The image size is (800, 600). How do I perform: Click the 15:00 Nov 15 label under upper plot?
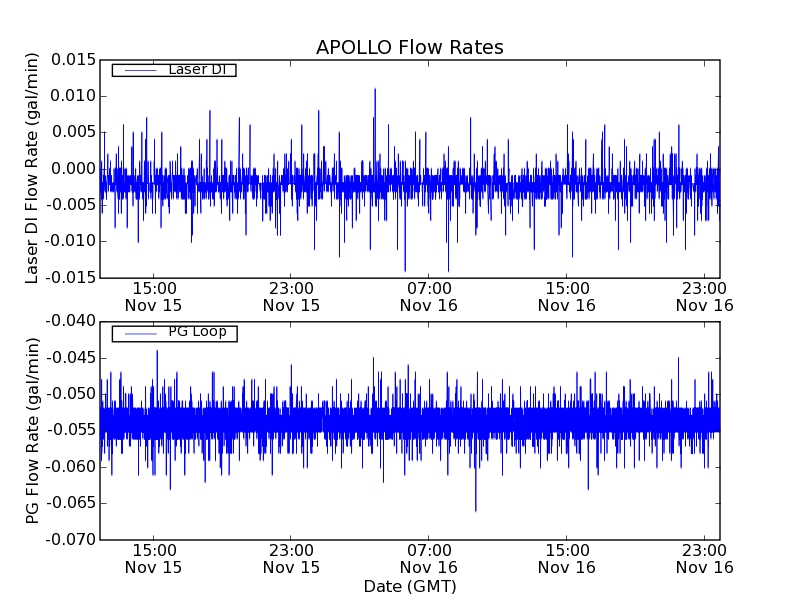pos(153,296)
